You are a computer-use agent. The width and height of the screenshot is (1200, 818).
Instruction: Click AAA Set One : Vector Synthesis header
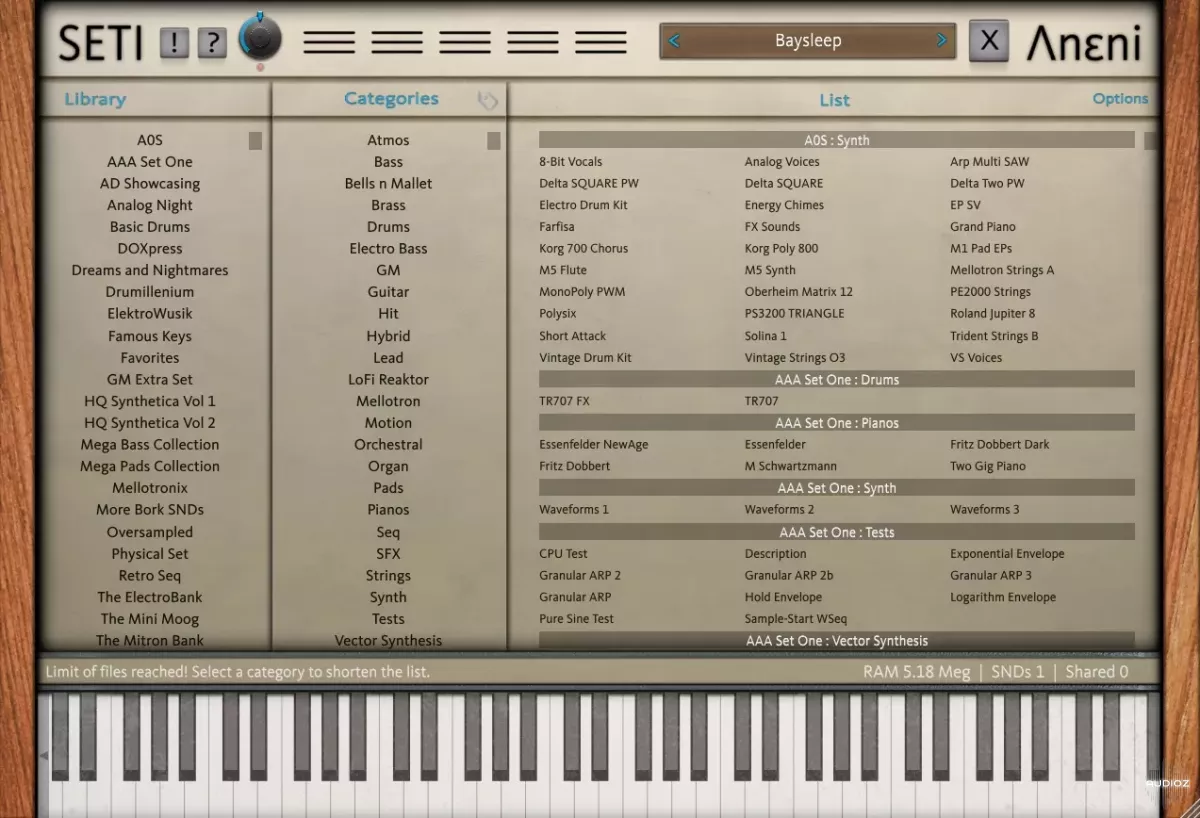click(x=837, y=641)
